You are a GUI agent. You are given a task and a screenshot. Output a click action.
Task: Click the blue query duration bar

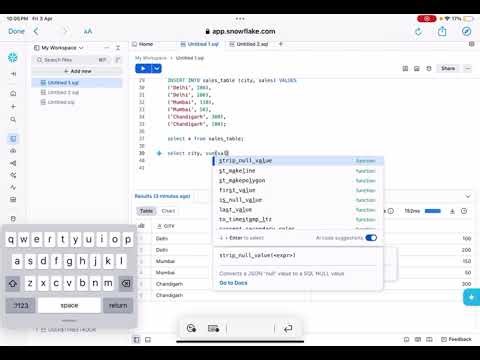pos(433,211)
